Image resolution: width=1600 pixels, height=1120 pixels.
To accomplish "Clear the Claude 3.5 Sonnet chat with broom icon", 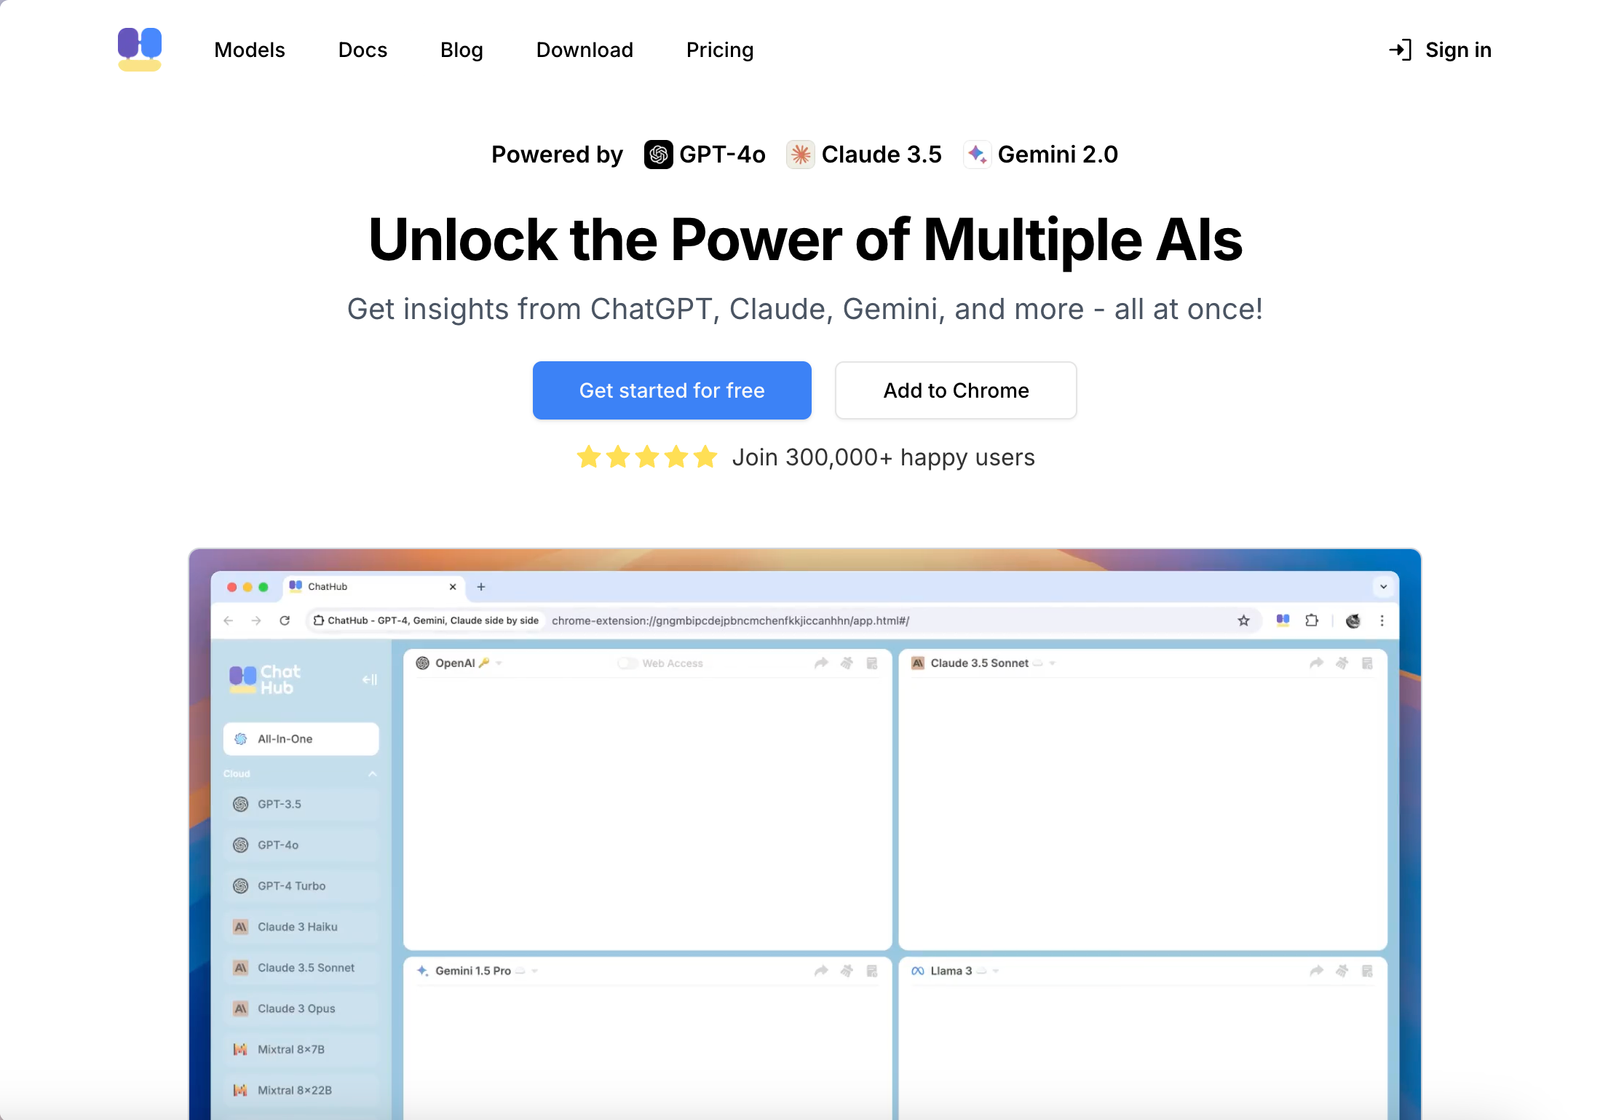I will click(1342, 662).
